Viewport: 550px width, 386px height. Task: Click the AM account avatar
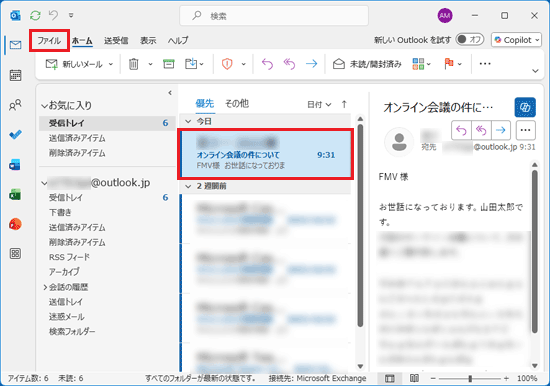pyautogui.click(x=445, y=15)
